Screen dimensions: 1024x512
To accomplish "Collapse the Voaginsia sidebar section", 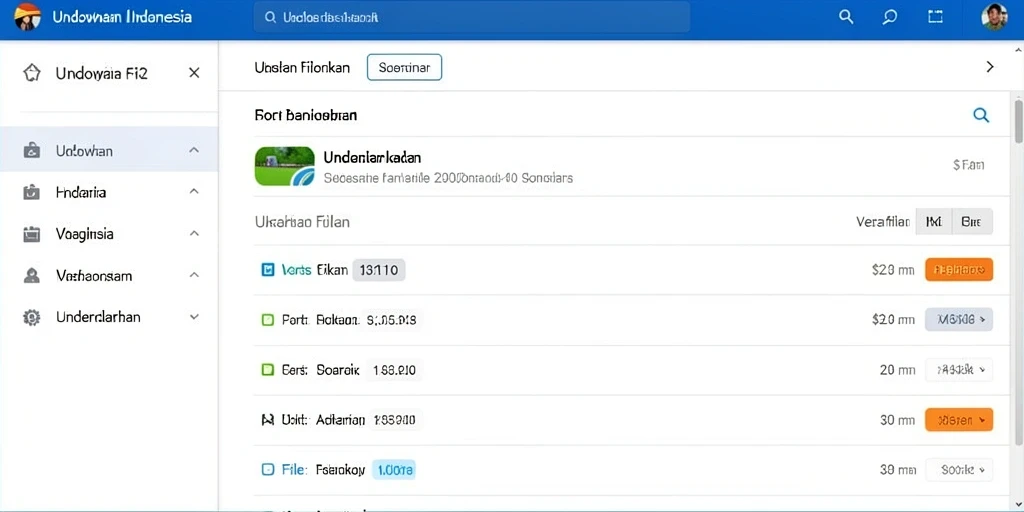I will click(x=194, y=233).
